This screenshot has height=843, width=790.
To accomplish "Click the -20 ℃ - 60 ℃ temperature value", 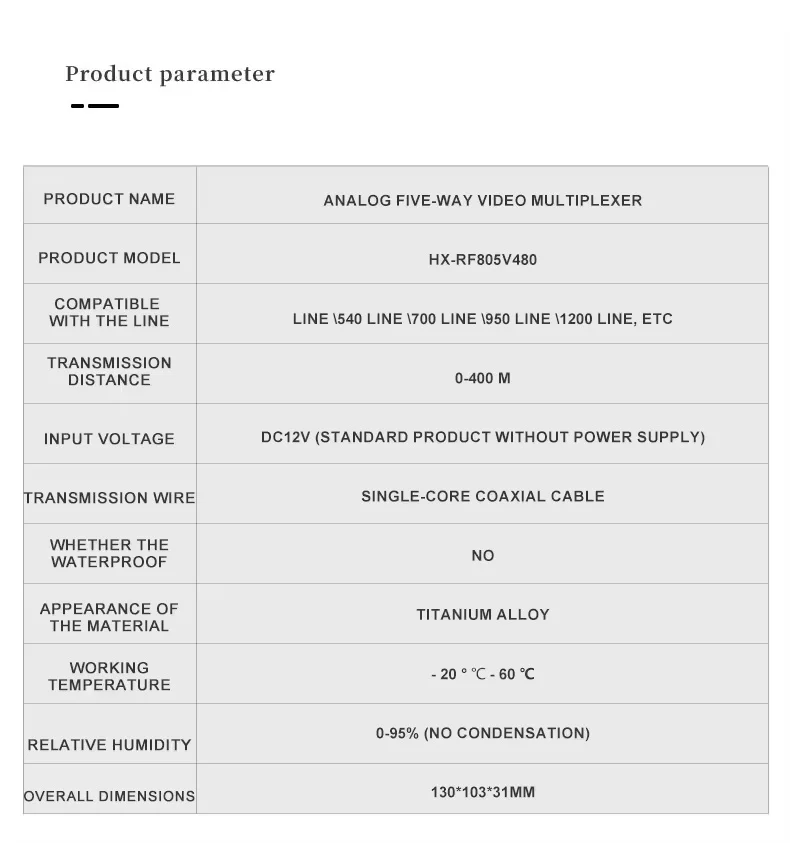I will (x=482, y=674).
